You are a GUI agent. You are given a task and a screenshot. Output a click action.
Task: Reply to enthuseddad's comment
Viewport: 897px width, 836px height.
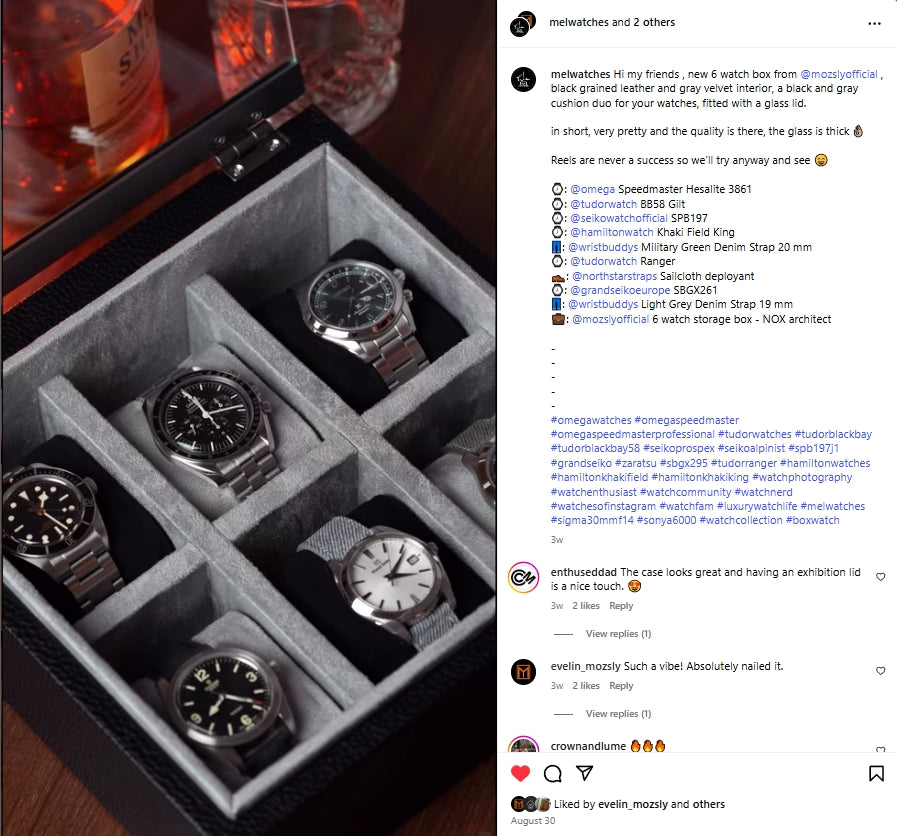(x=621, y=605)
